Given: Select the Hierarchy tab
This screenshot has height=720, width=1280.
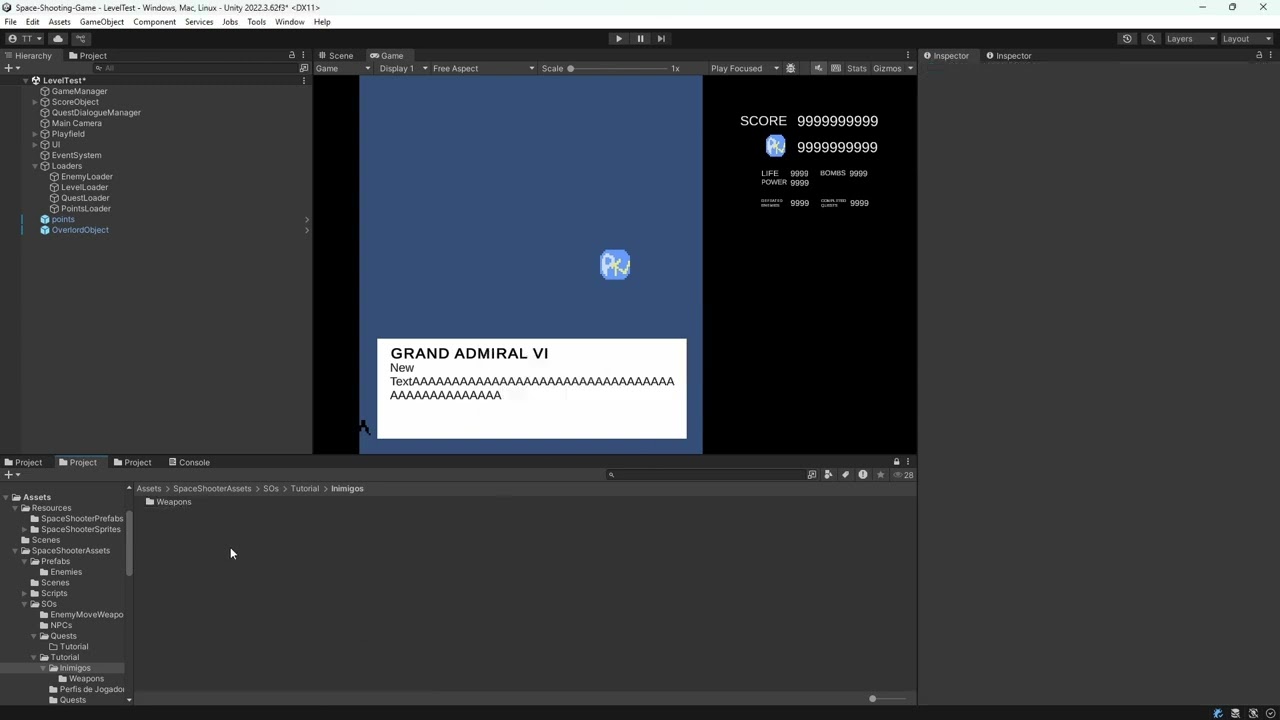Looking at the screenshot, I should (28, 56).
